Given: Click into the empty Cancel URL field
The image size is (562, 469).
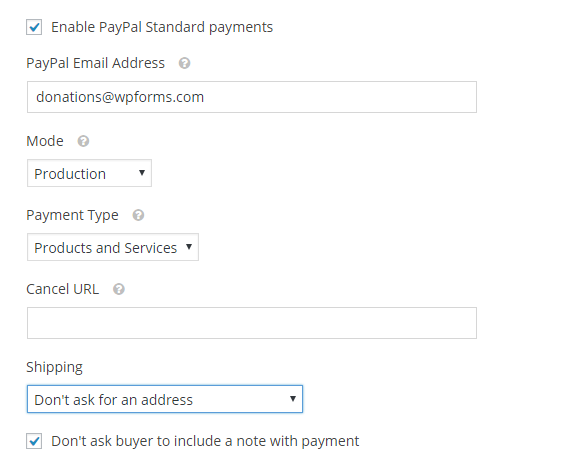Looking at the screenshot, I should pyautogui.click(x=252, y=323).
